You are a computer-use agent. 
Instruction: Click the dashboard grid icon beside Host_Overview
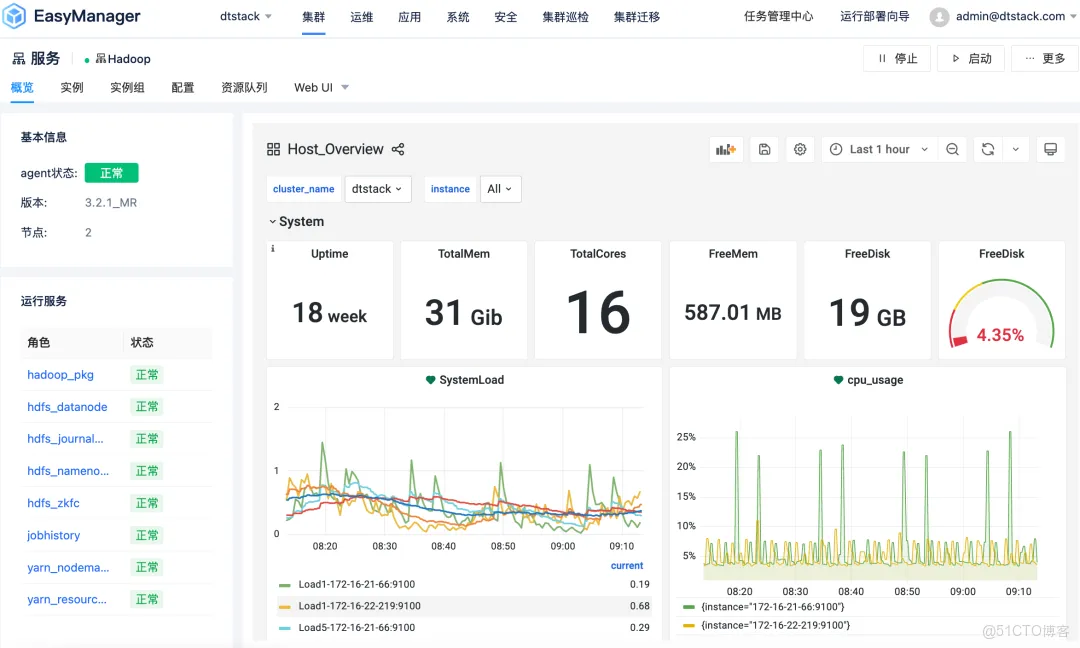pyautogui.click(x=273, y=149)
